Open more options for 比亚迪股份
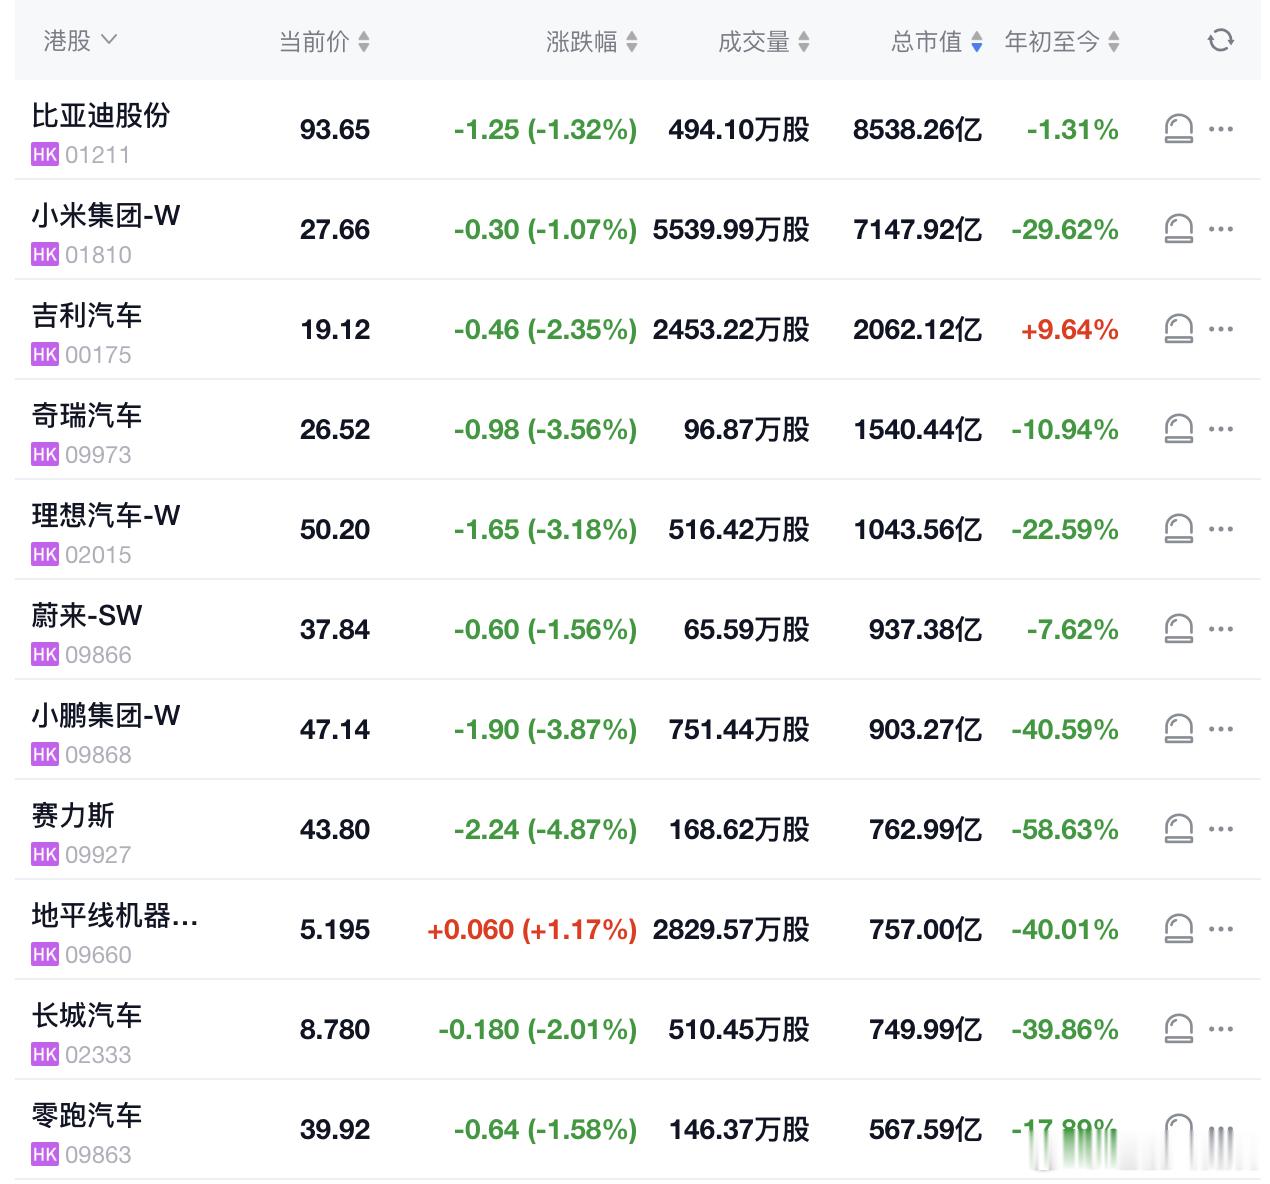The height and width of the screenshot is (1184, 1270). pos(1221,129)
